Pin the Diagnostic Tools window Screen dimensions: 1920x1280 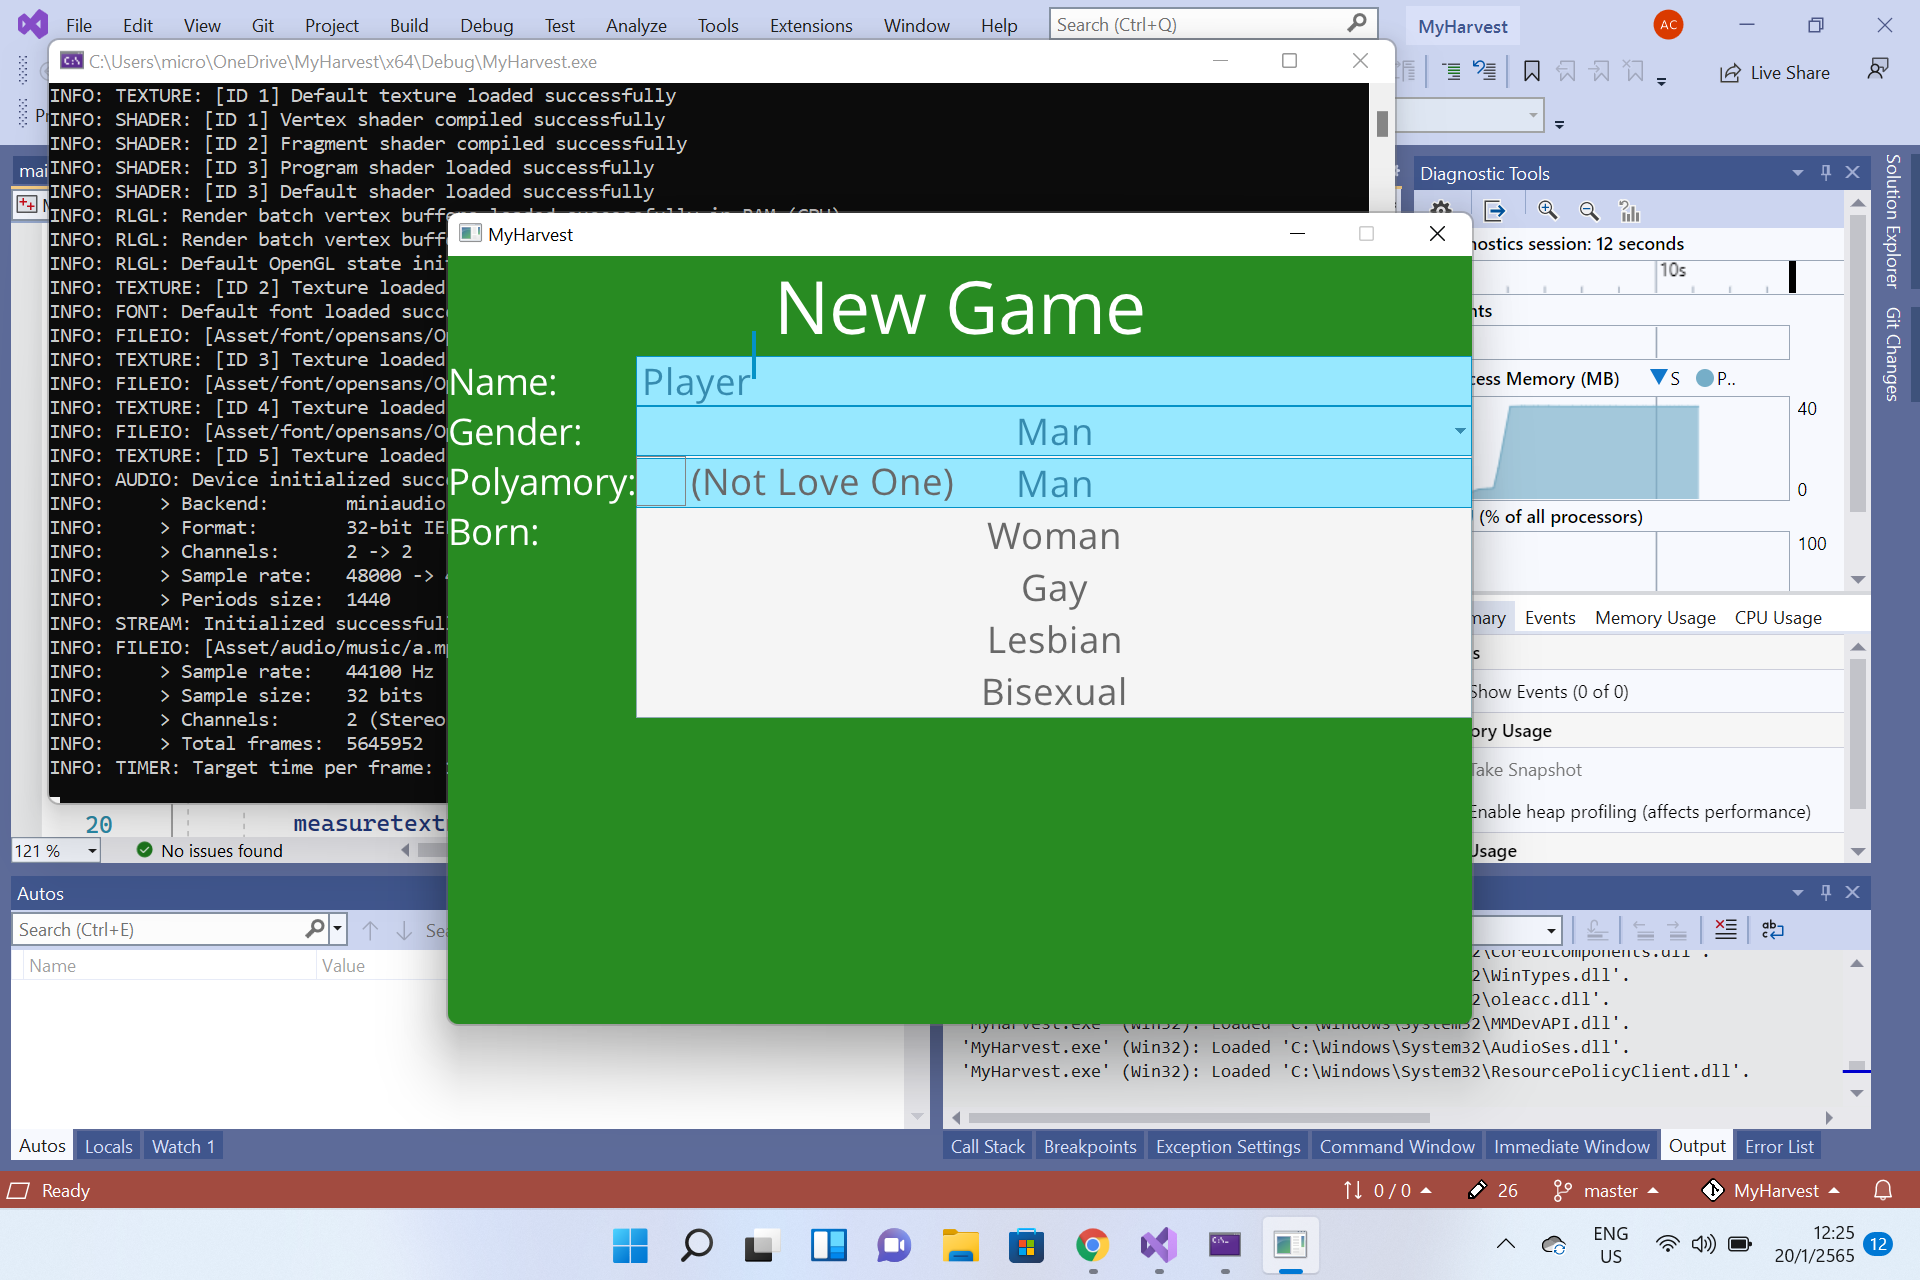(1826, 172)
